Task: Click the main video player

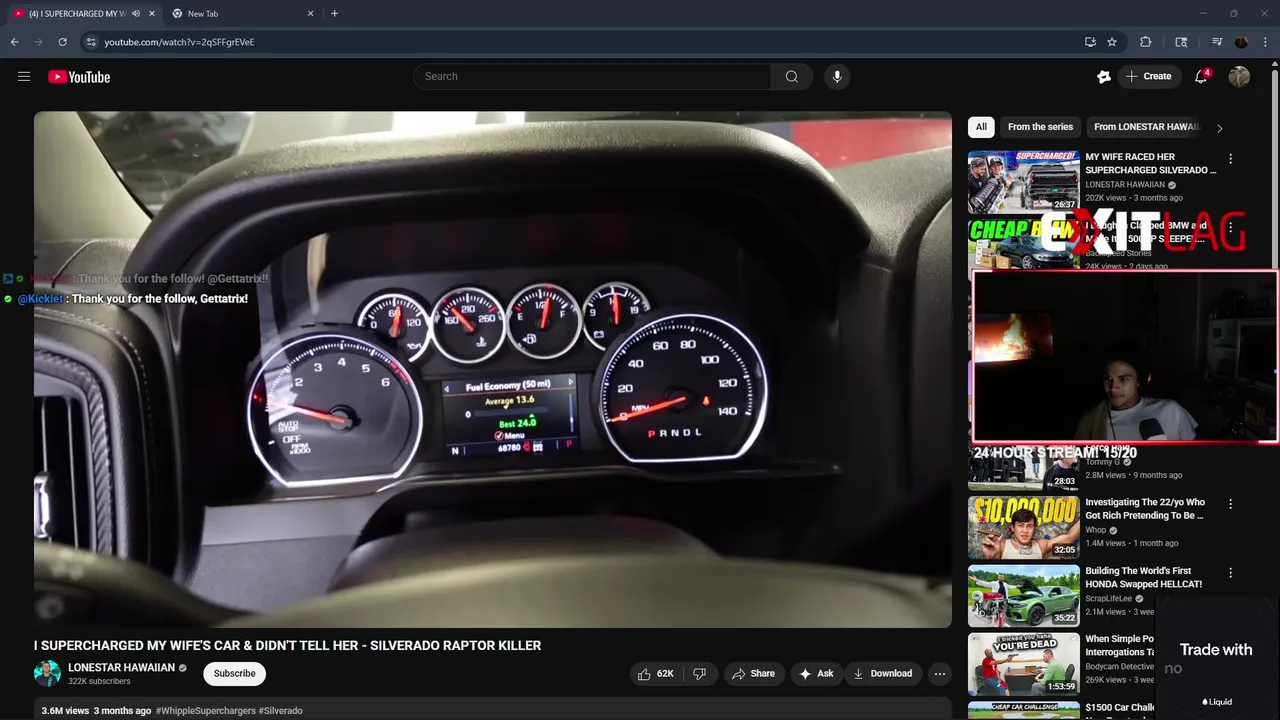Action: pyautogui.click(x=493, y=369)
